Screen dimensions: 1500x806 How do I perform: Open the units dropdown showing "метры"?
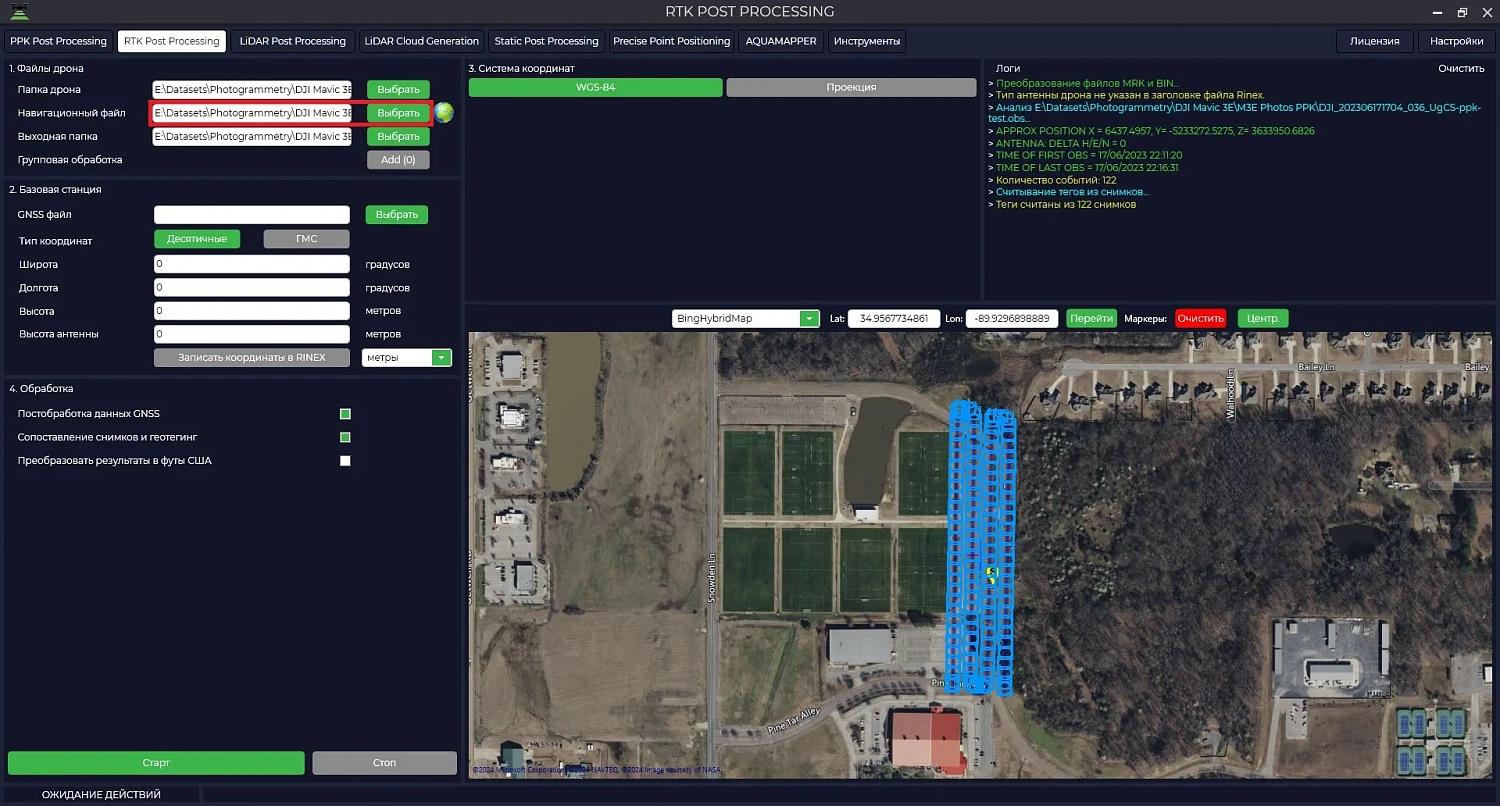(x=440, y=357)
